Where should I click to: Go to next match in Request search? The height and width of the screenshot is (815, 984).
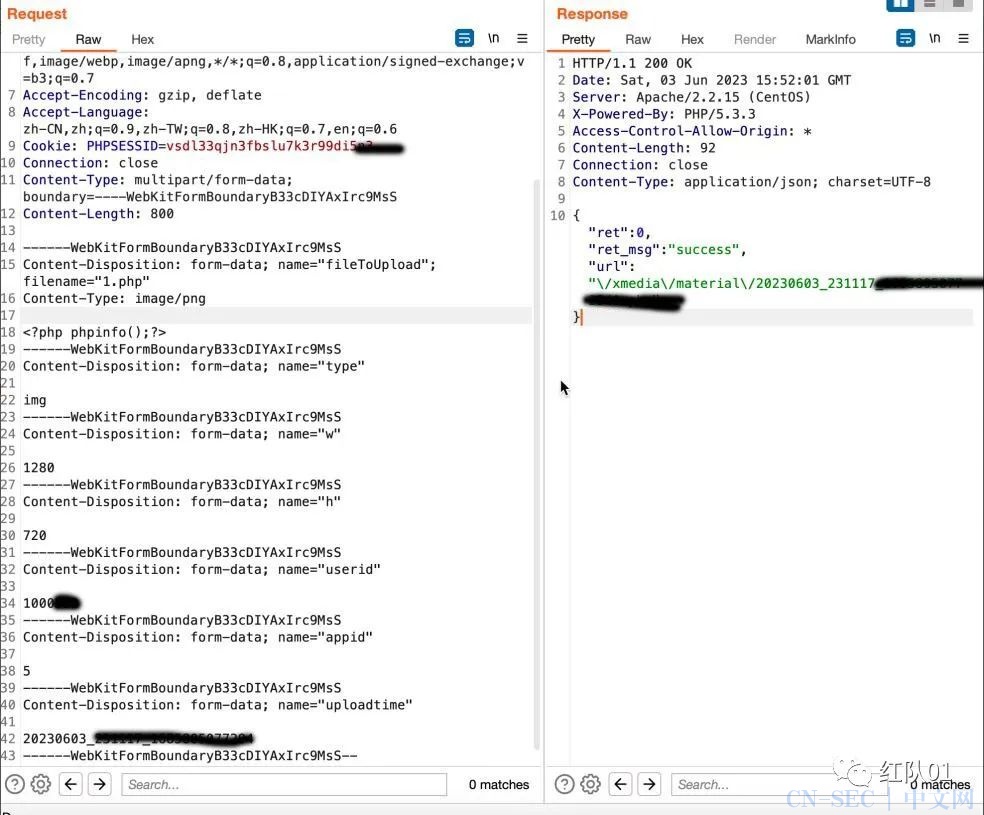(x=100, y=784)
